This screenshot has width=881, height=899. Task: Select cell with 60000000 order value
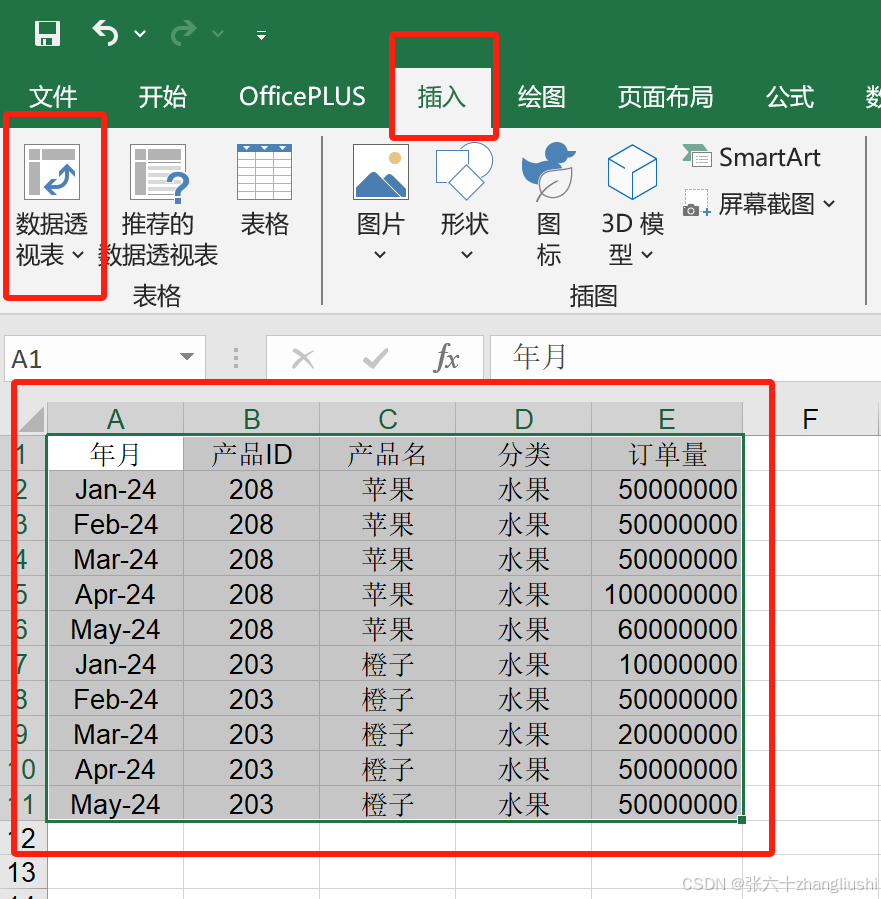coord(667,629)
